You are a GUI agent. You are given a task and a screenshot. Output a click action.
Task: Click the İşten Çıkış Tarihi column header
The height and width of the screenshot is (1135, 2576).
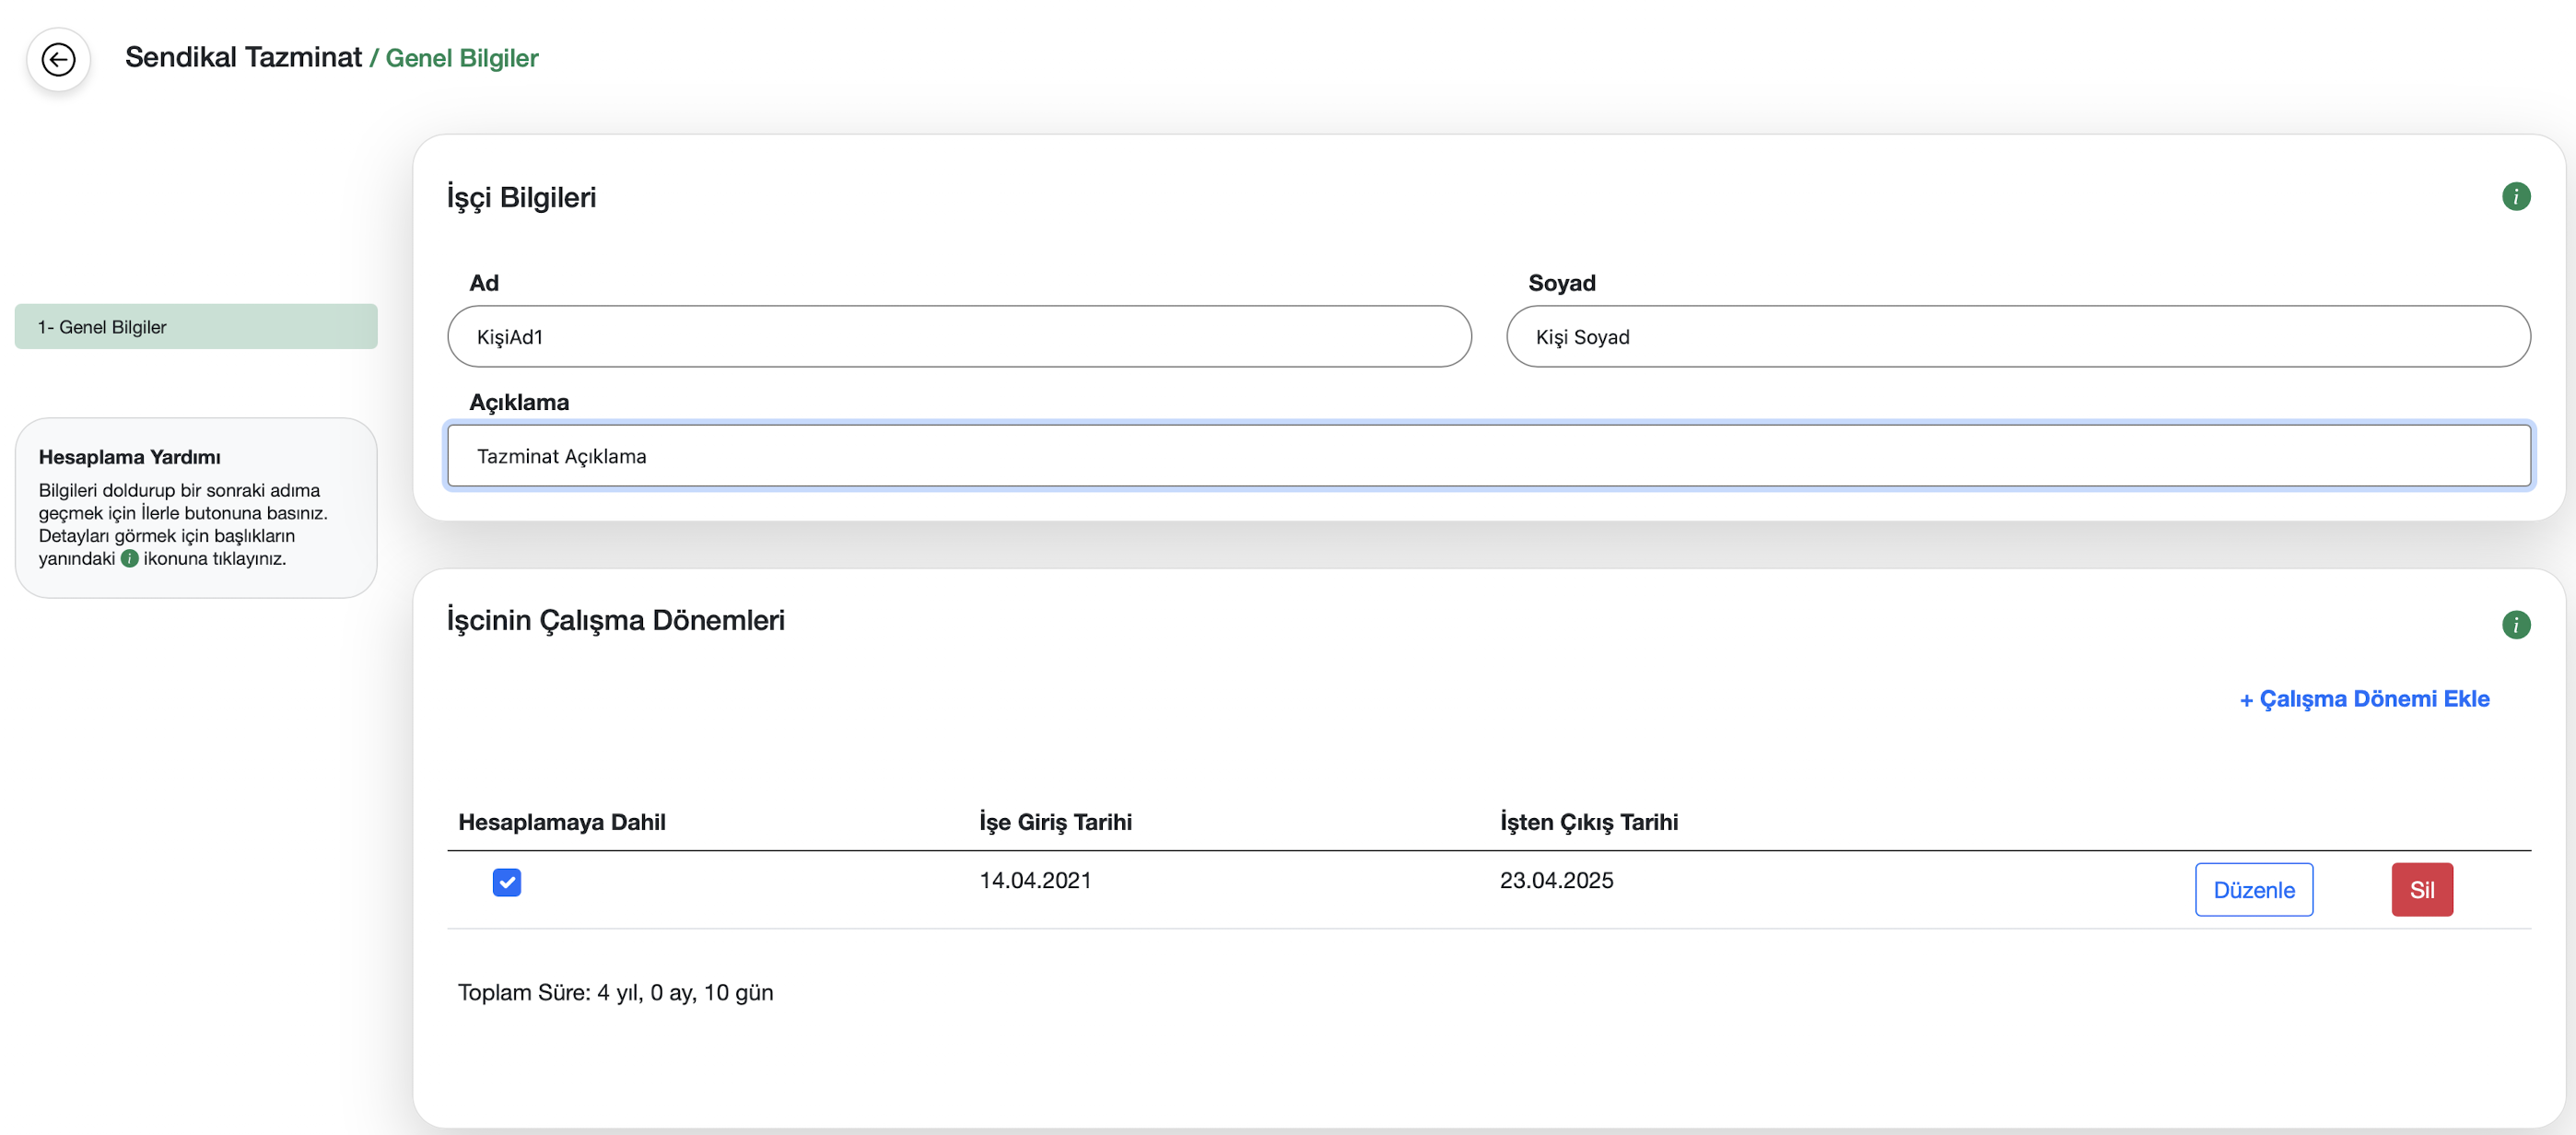(1588, 822)
